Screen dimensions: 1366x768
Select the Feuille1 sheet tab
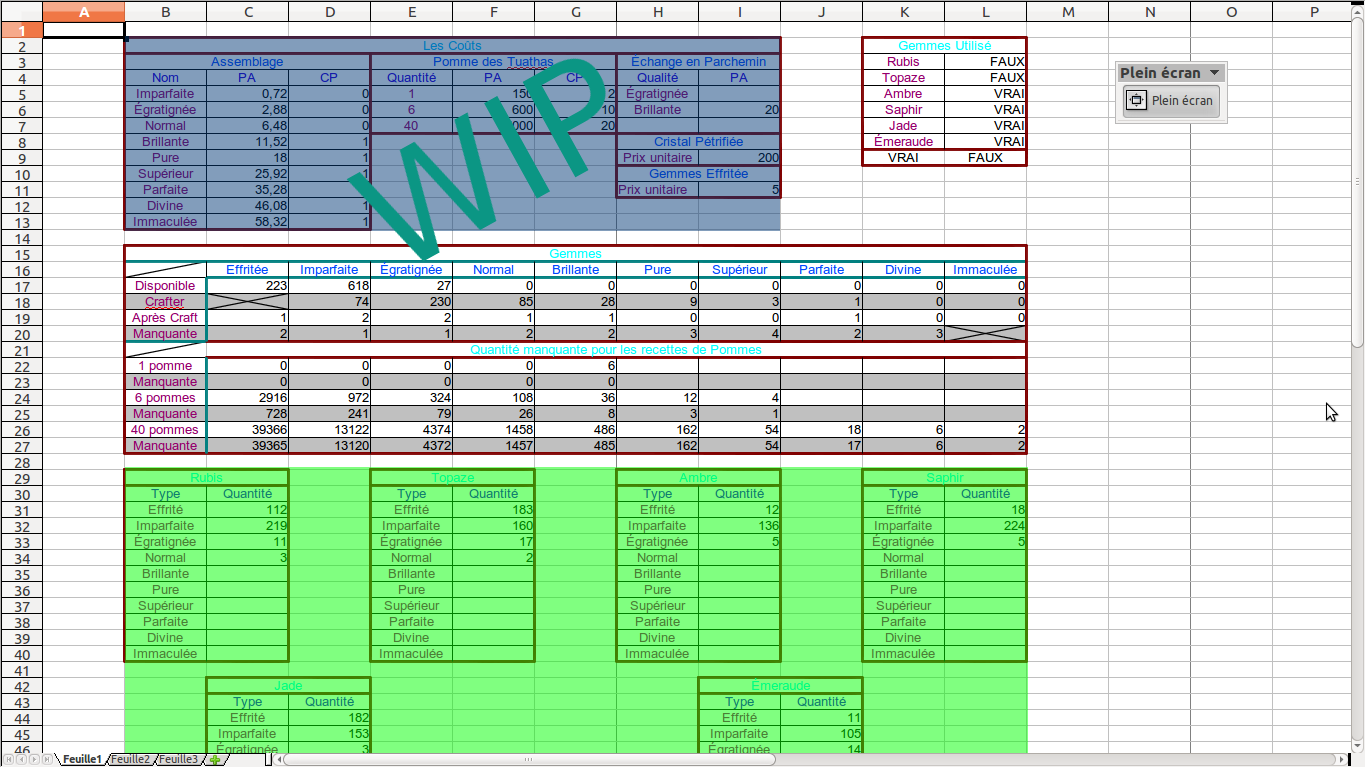82,760
